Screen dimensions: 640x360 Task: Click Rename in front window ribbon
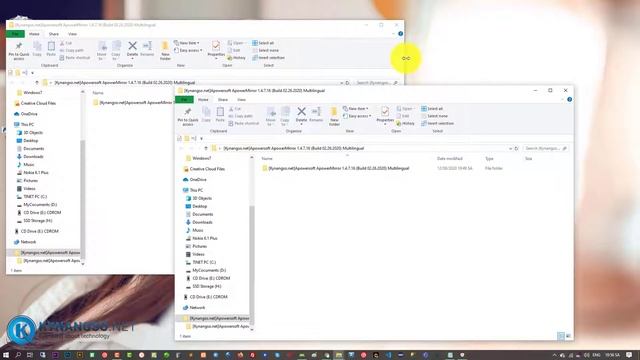tap(316, 115)
